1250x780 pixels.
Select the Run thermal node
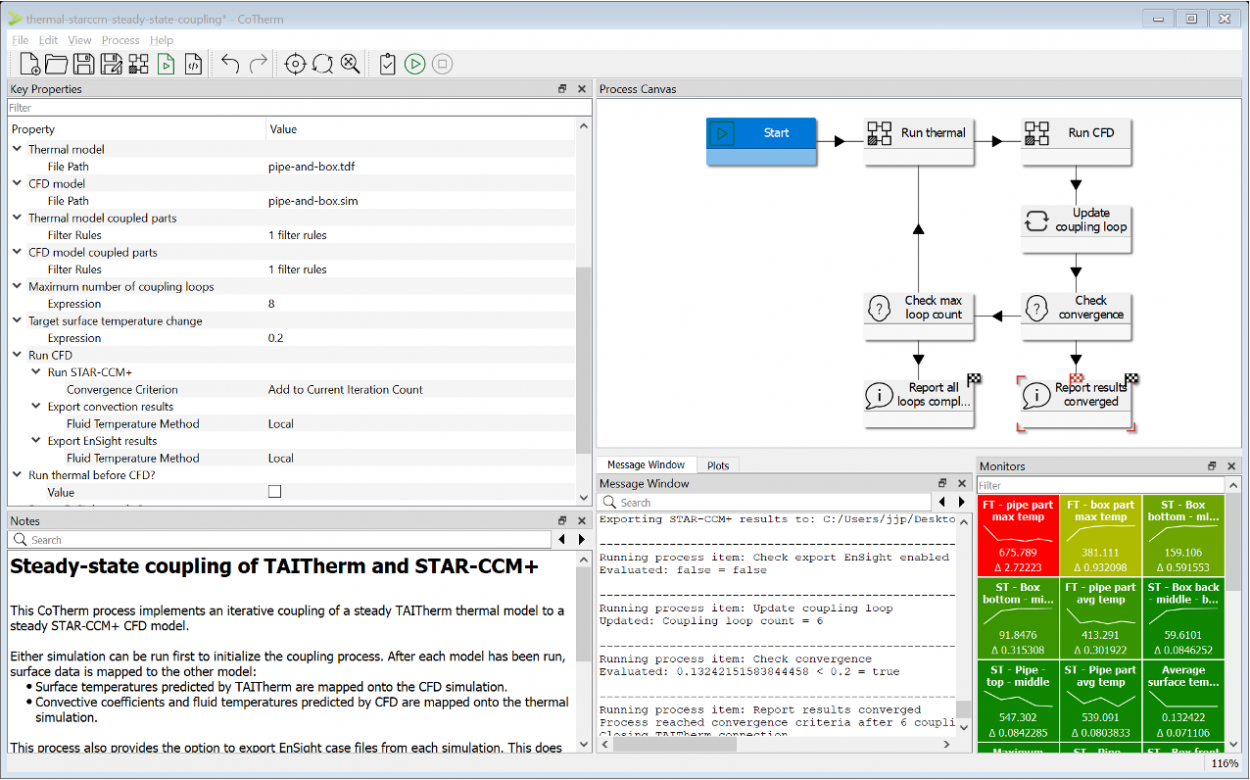[x=918, y=141]
